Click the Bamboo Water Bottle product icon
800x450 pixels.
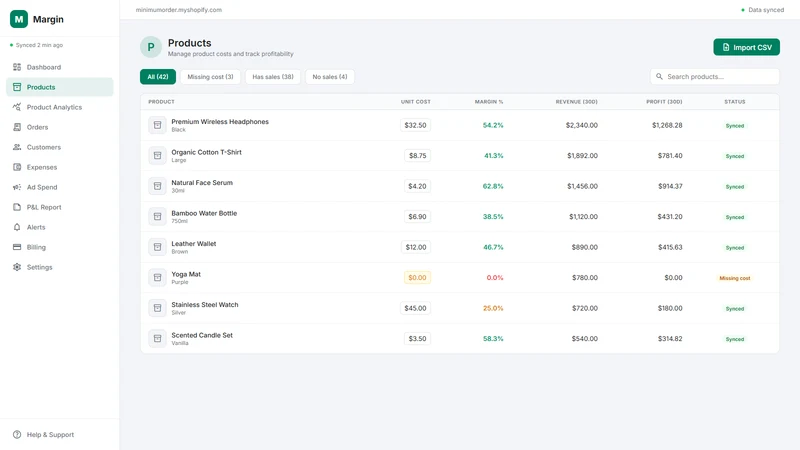coord(157,216)
